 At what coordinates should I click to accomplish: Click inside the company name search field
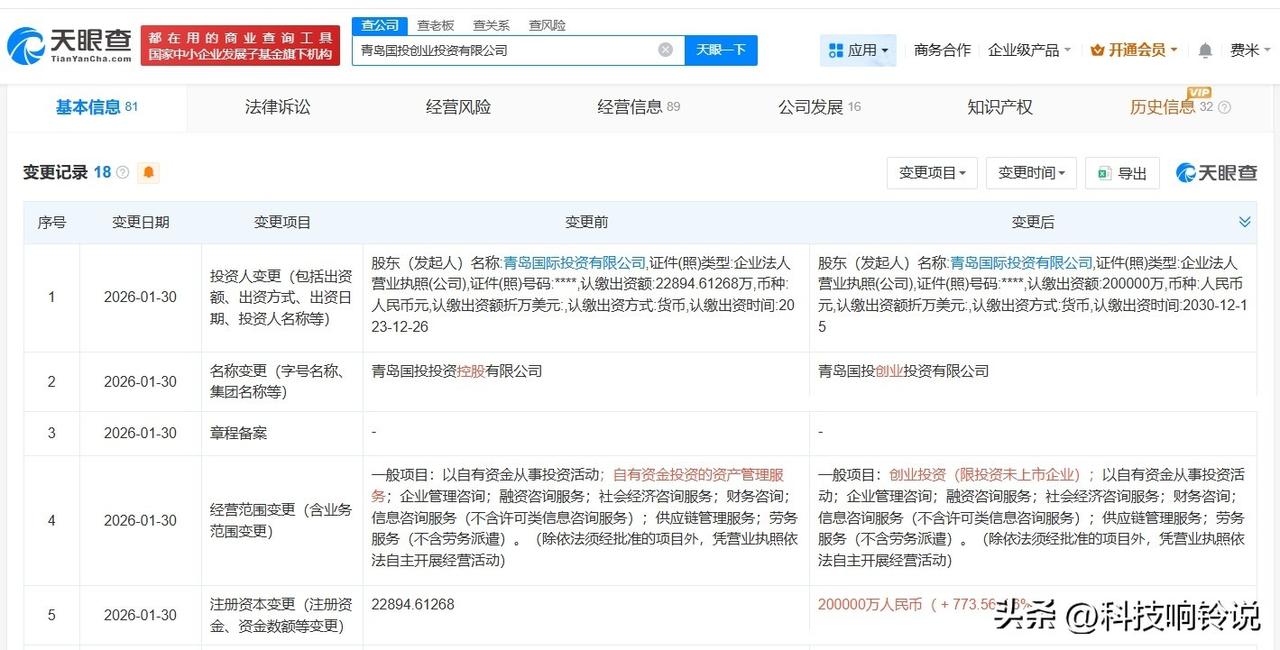[500, 49]
